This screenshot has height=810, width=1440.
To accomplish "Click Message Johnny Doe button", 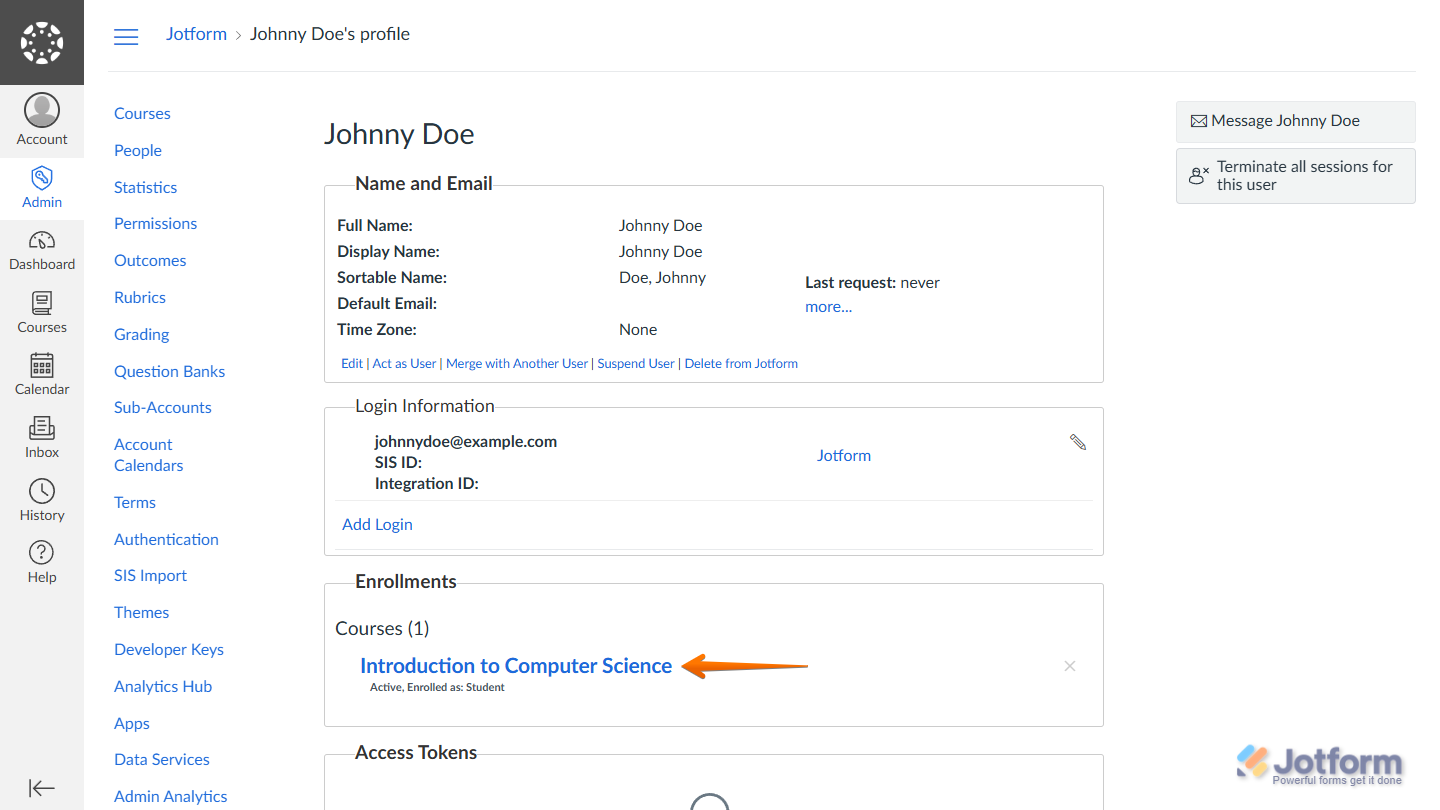I will [x=1296, y=121].
